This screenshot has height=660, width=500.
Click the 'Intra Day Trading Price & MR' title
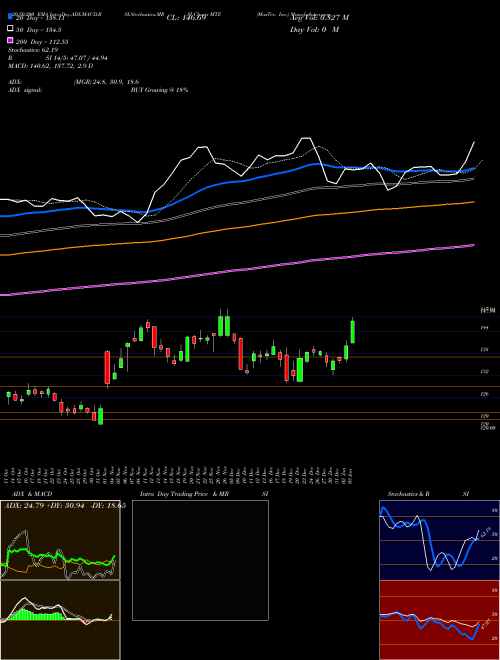click(x=184, y=494)
